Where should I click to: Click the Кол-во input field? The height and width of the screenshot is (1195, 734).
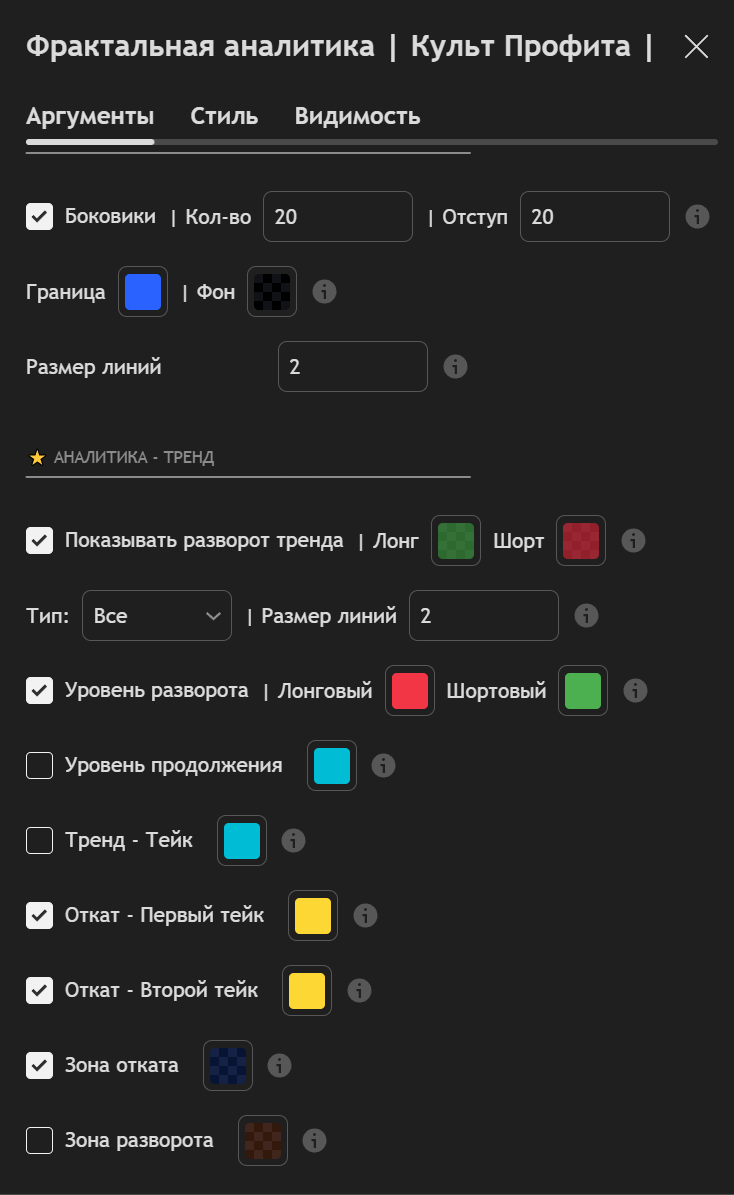tap(338, 216)
